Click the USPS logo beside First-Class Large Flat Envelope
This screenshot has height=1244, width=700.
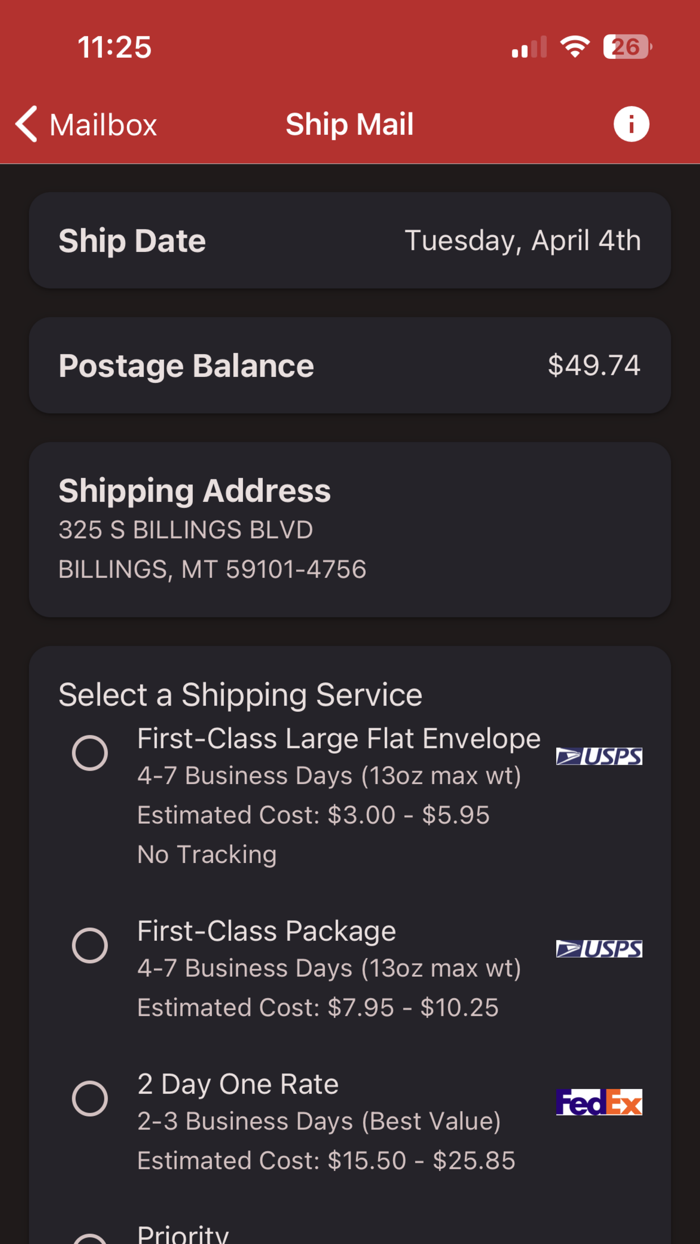coord(599,756)
